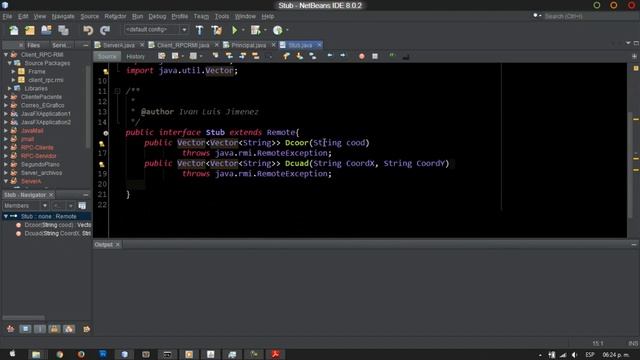Toggle the first Navigator bottom filter button
The image size is (640, 360).
pos(10,329)
